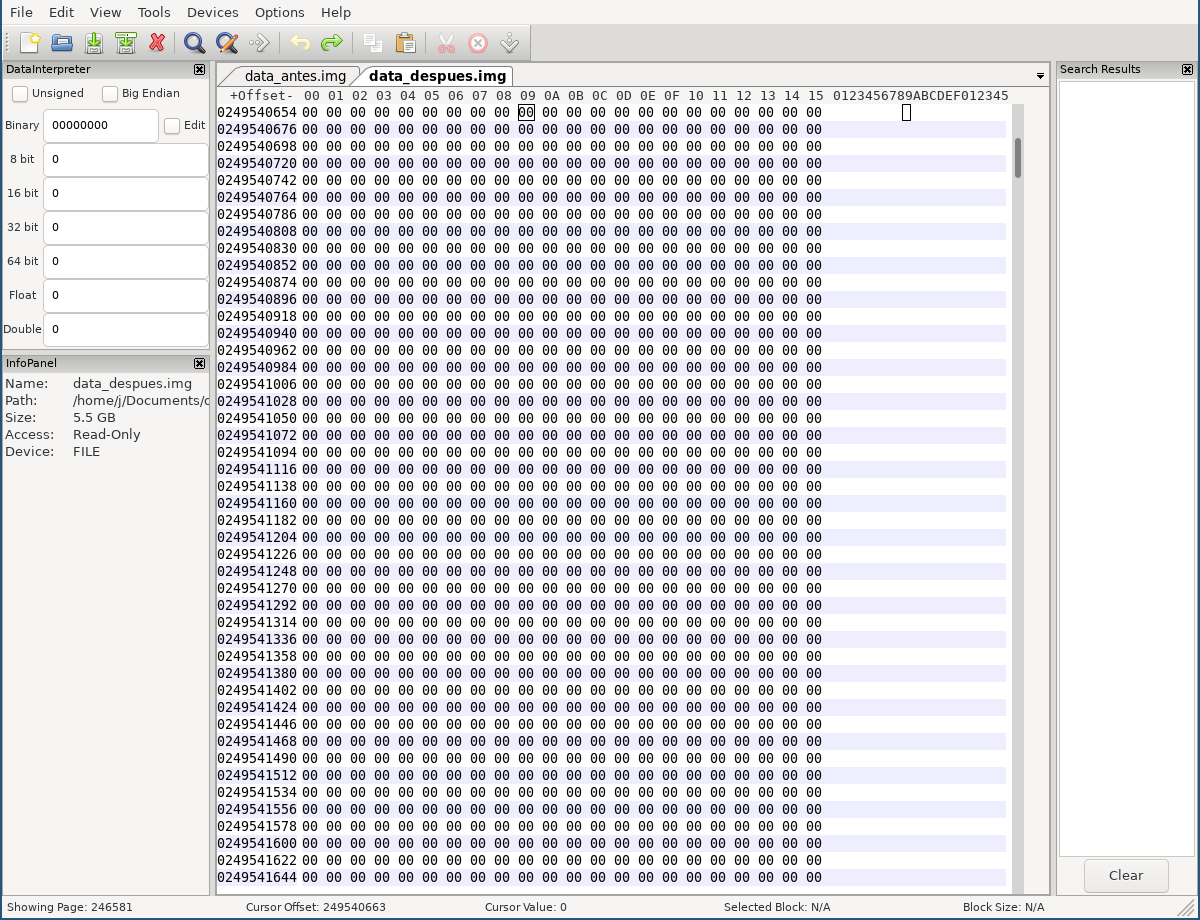
Task: Click the Insert toolbar icon
Action: [510, 43]
